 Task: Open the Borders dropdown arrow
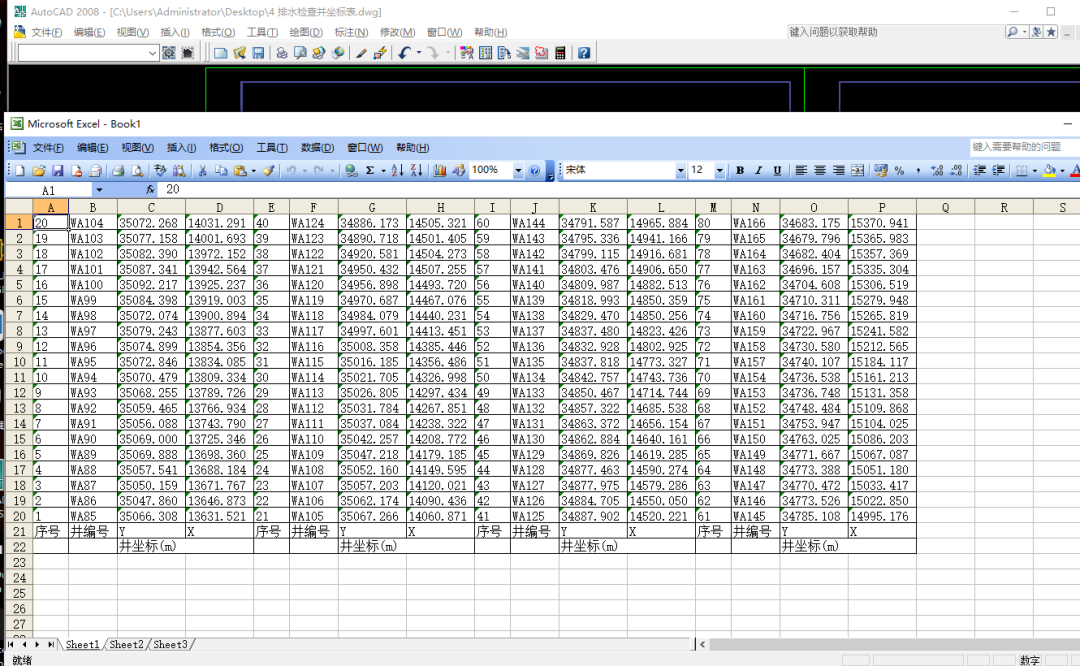point(1035,171)
